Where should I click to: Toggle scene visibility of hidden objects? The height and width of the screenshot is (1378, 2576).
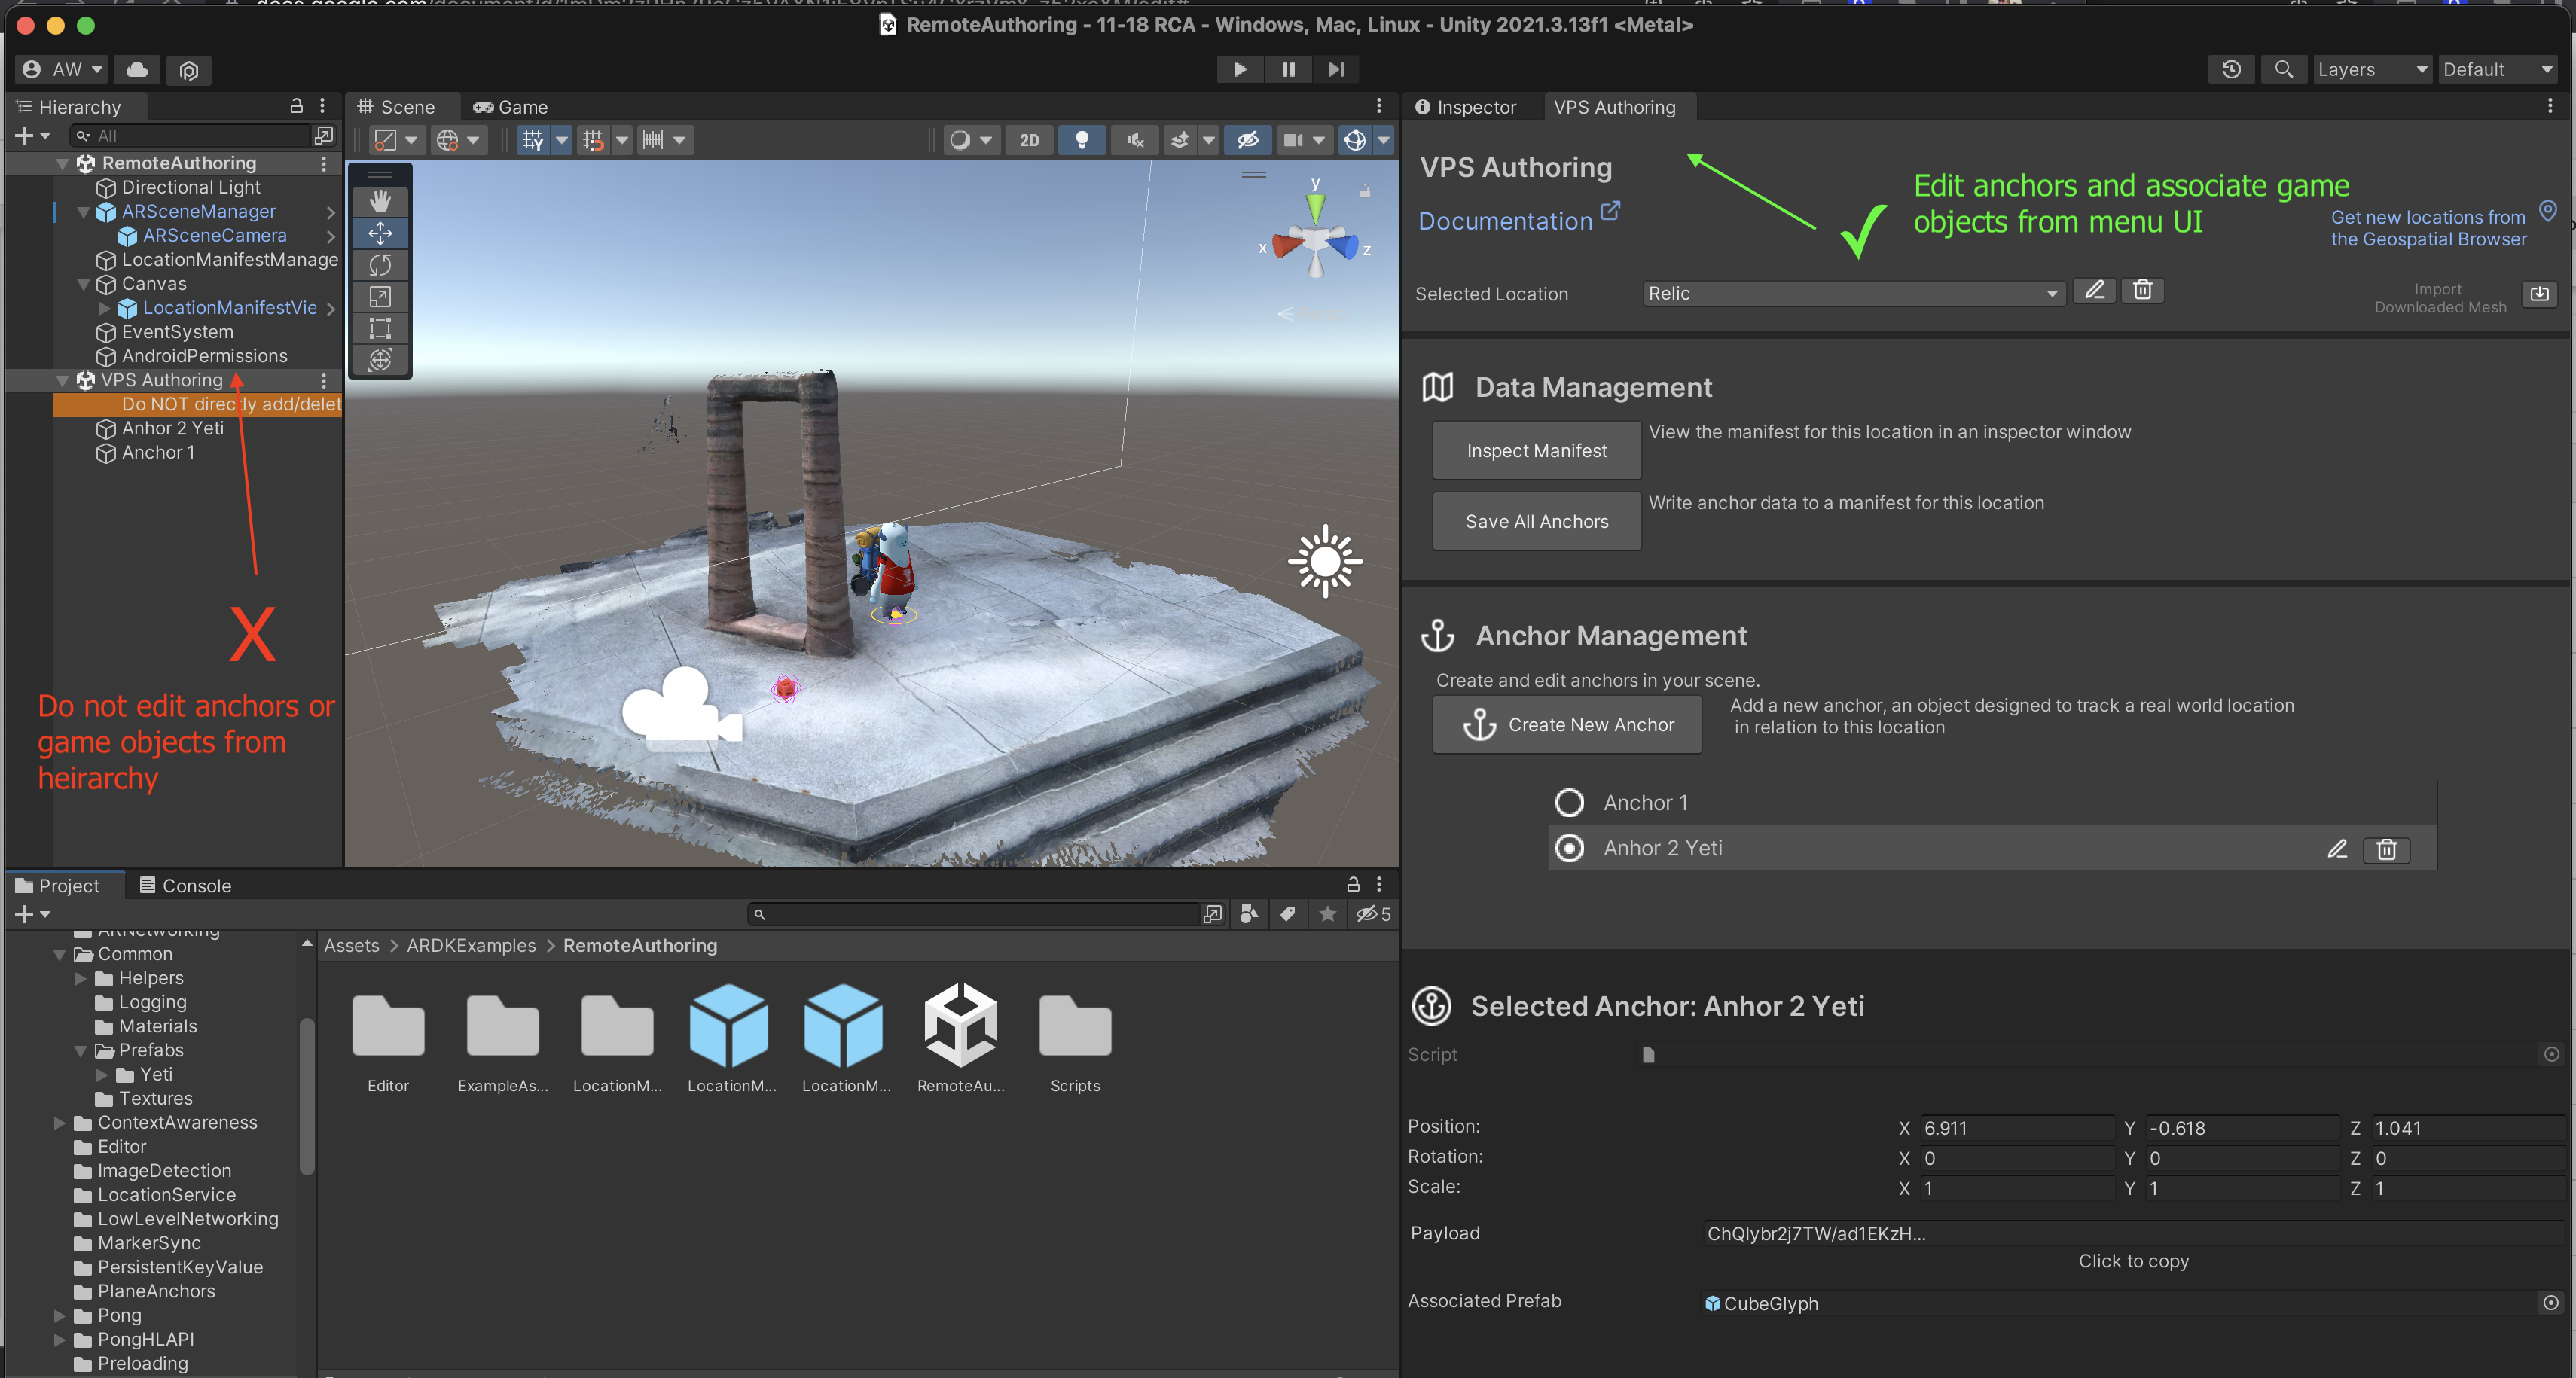[1247, 140]
